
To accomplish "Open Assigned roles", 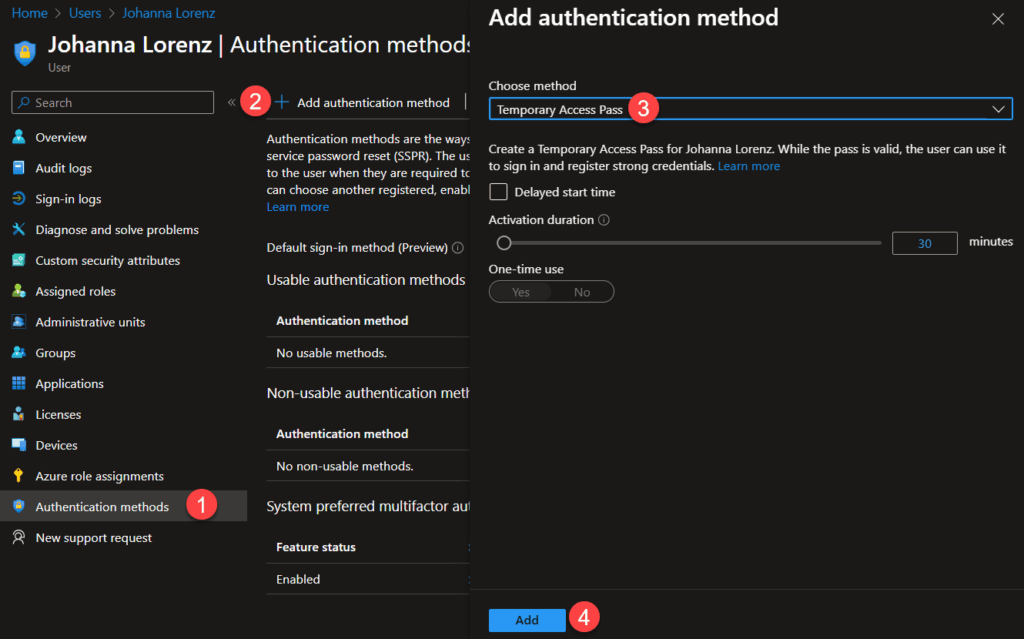I will (x=75, y=291).
